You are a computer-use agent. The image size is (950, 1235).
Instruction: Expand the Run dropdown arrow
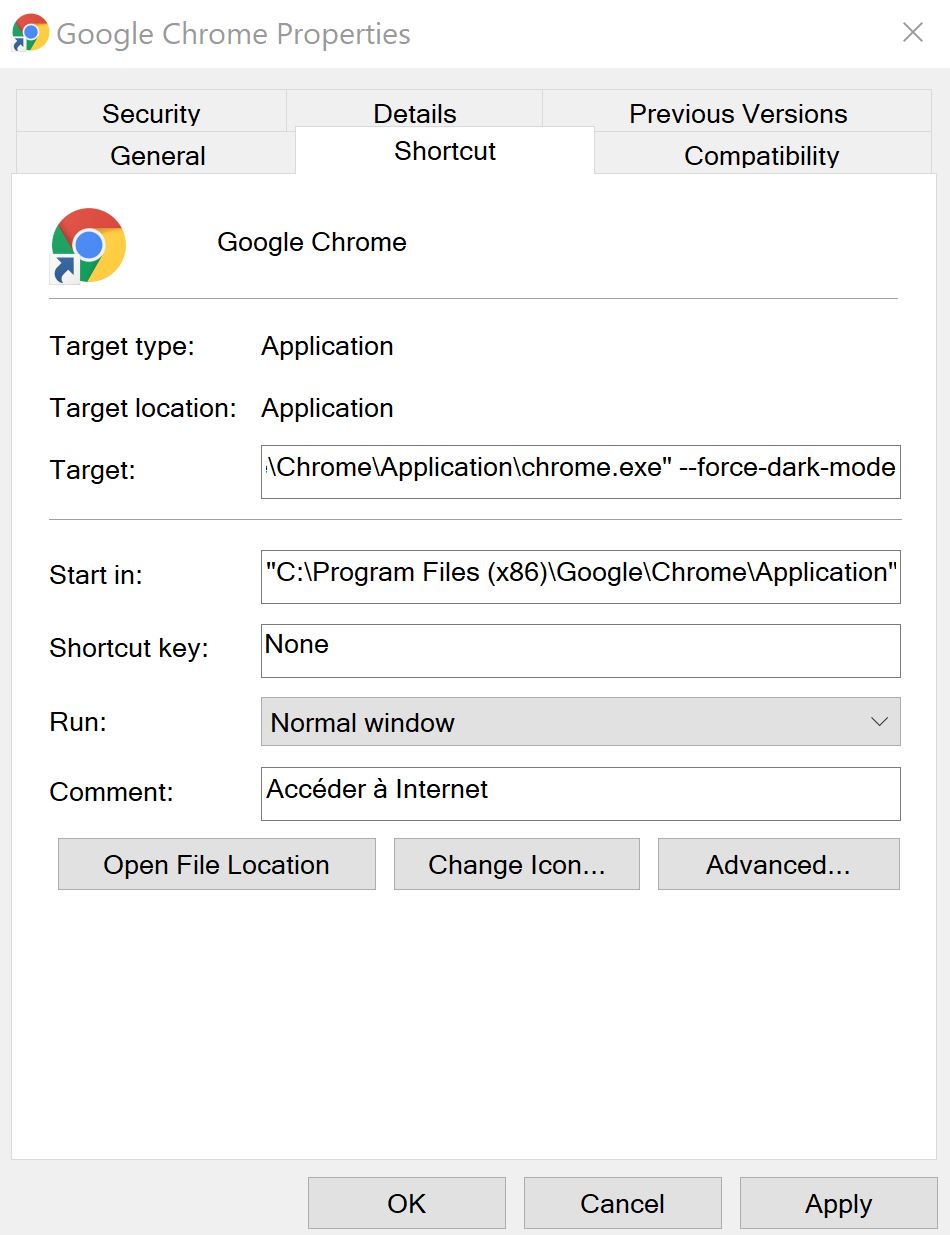point(879,722)
